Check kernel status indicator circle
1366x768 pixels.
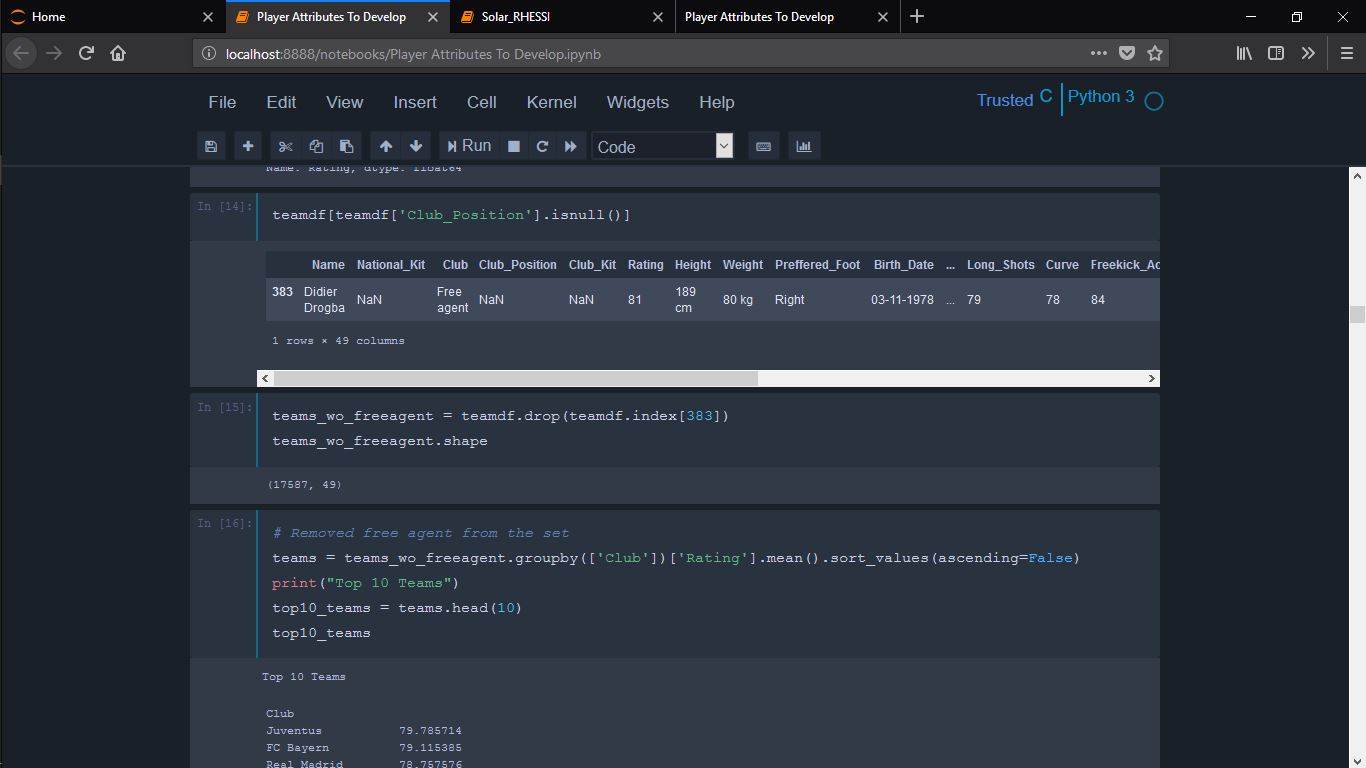click(x=1152, y=101)
